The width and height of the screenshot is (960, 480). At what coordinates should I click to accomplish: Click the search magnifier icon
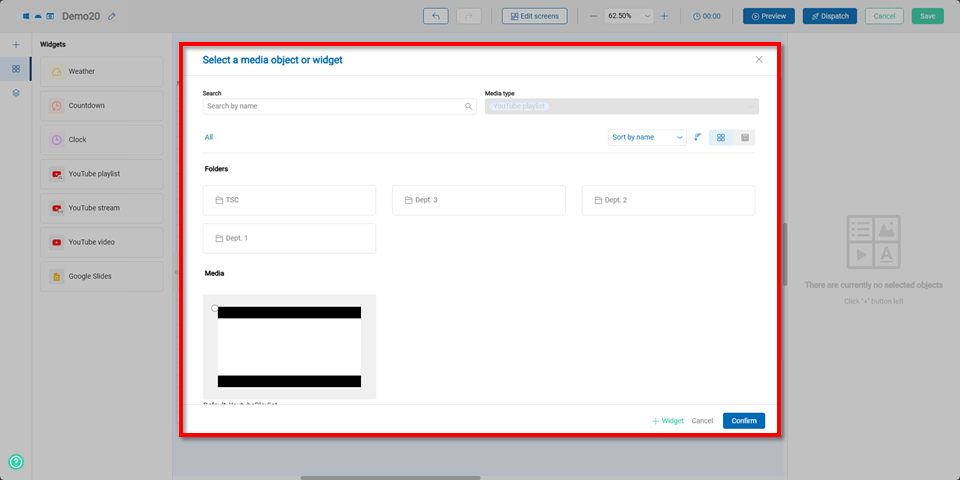[x=468, y=106]
